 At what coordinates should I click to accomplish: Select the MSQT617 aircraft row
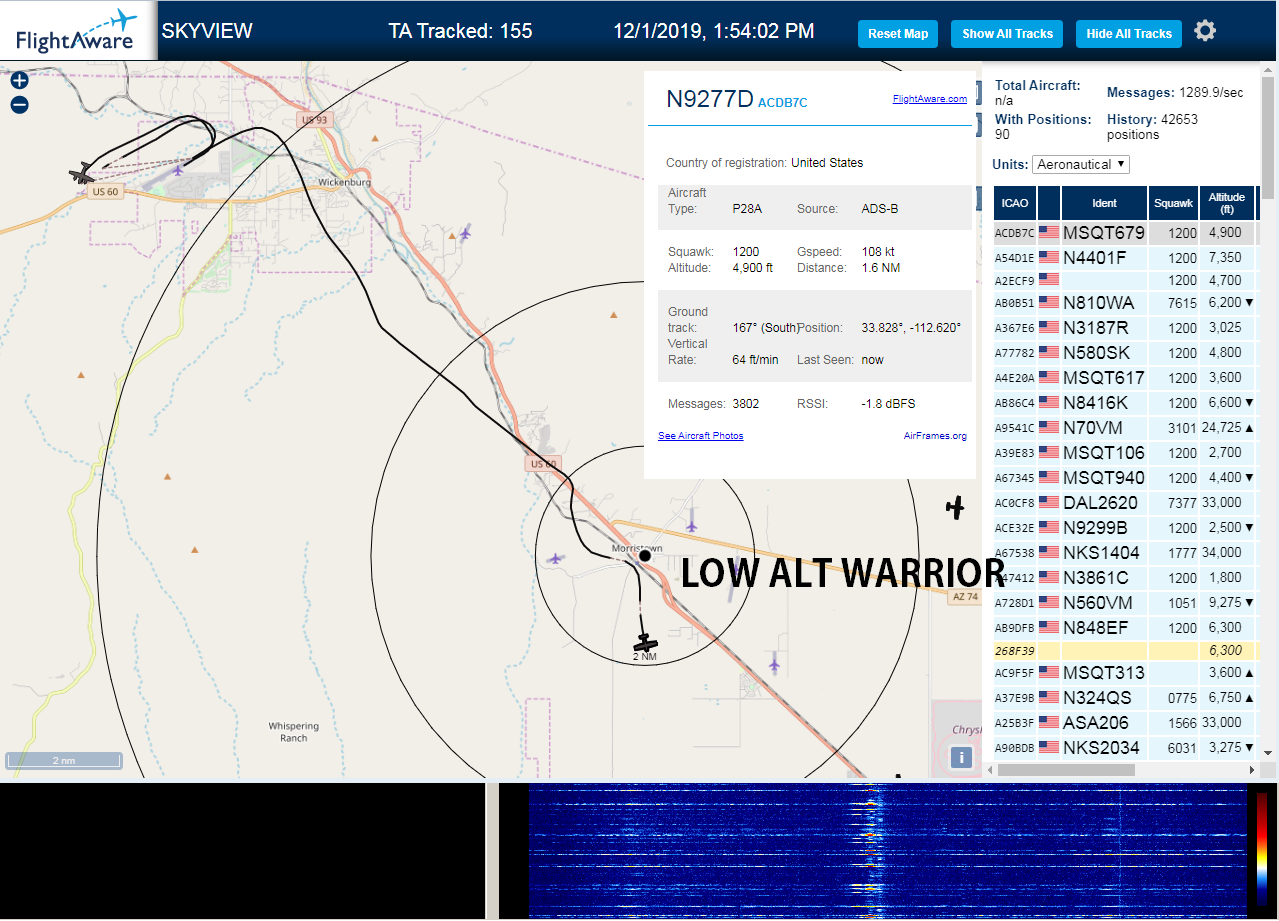pyautogui.click(x=1124, y=377)
